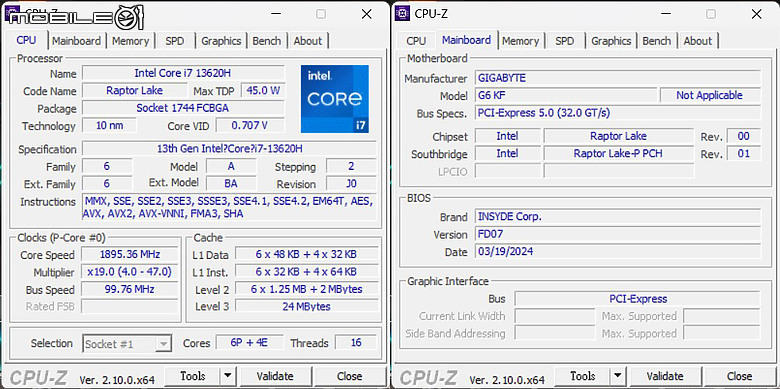
Task: Close the left CPU-Z window with the X button
Action: point(367,14)
